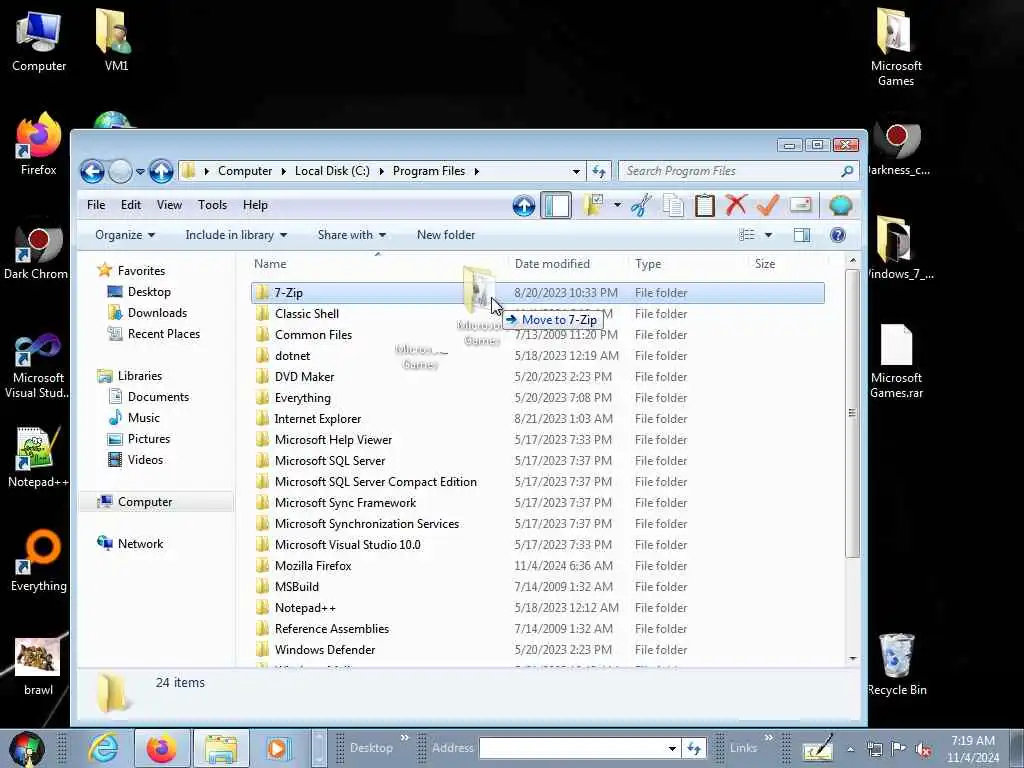This screenshot has height=768, width=1024.
Task: Click the orange checkmark Properties icon
Action: (768, 206)
